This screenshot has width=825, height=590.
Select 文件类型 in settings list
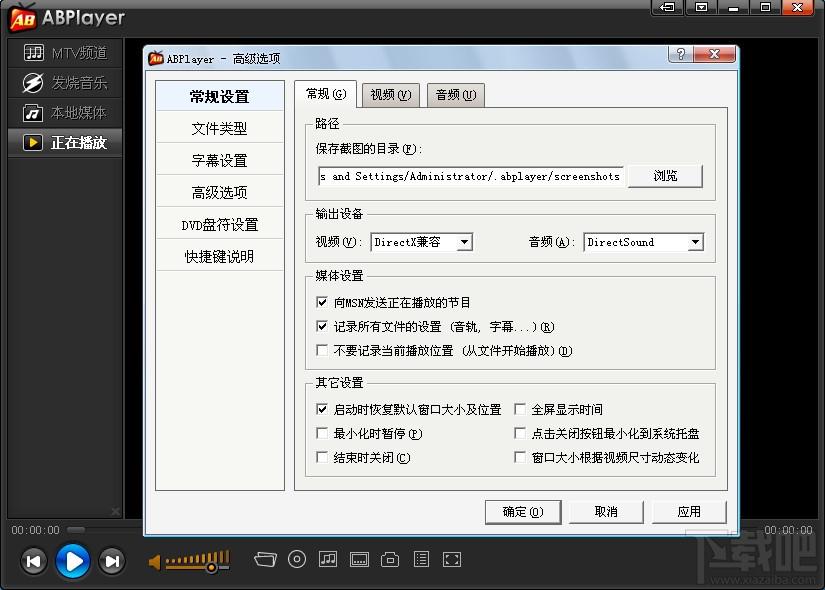click(220, 128)
